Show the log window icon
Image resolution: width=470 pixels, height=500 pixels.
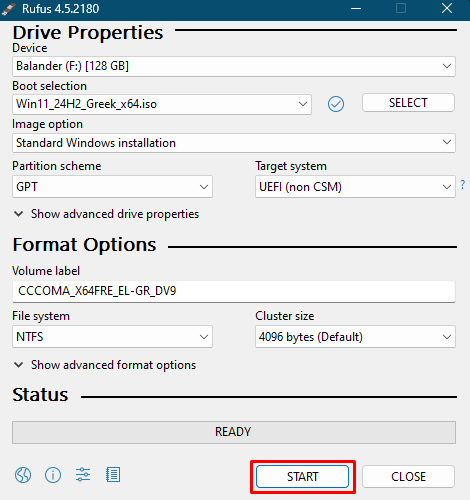pos(113,475)
